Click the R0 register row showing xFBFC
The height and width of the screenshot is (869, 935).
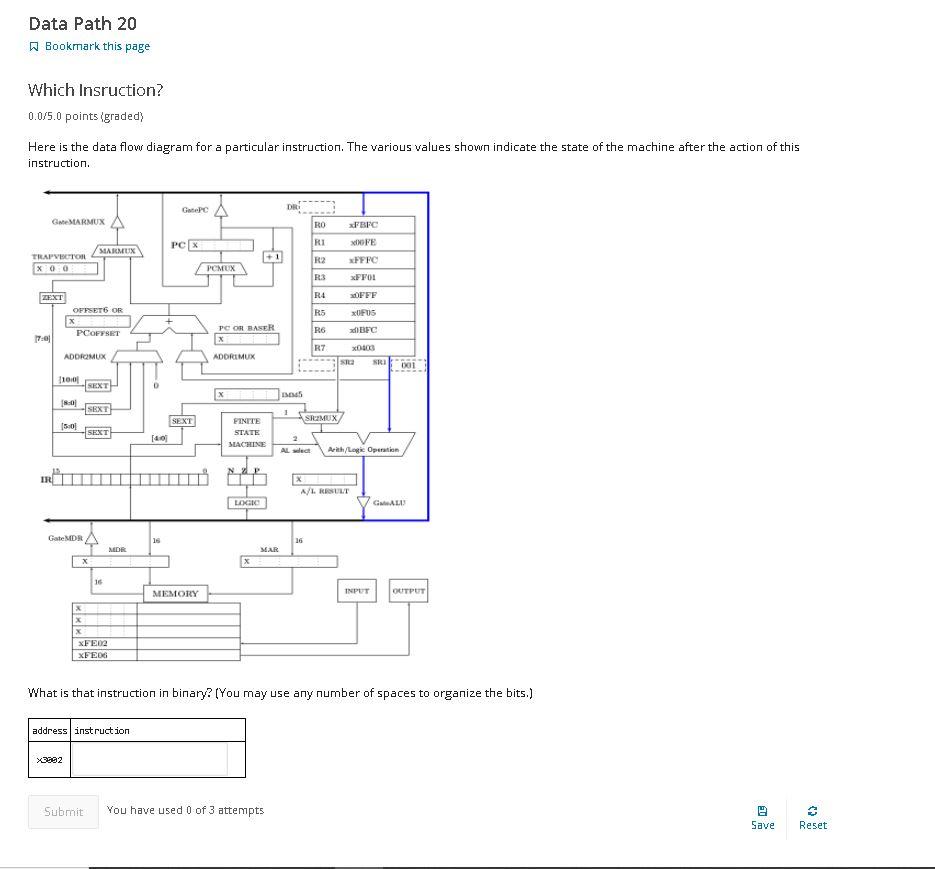(363, 225)
